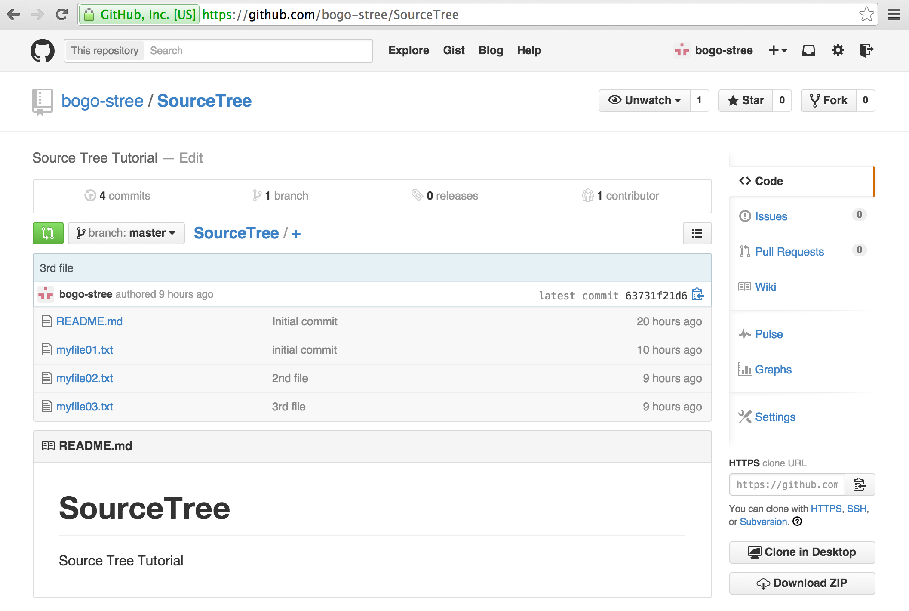
Task: Click the fork count next to Fork
Action: [x=865, y=100]
